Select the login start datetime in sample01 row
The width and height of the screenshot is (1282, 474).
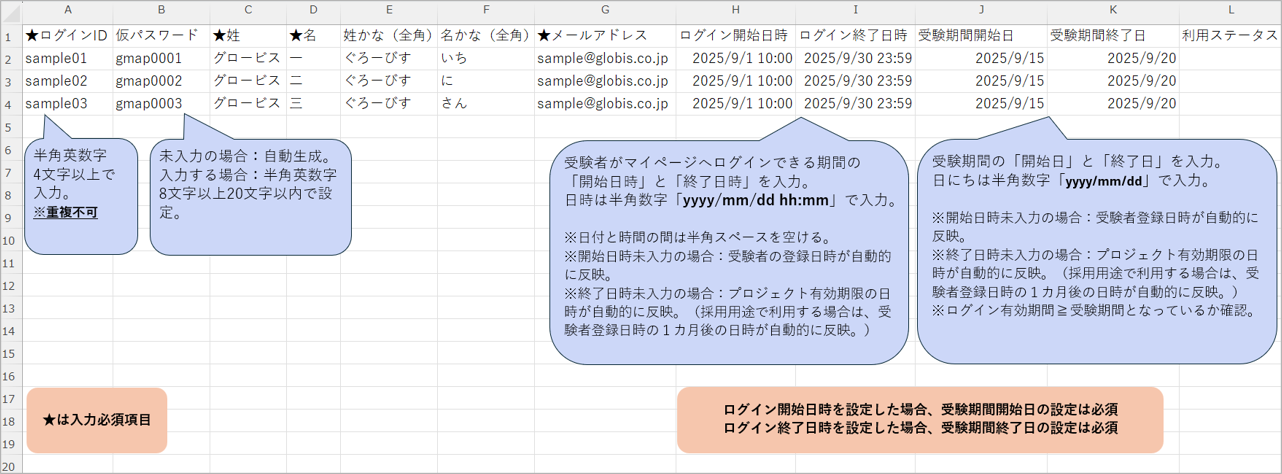coord(736,58)
